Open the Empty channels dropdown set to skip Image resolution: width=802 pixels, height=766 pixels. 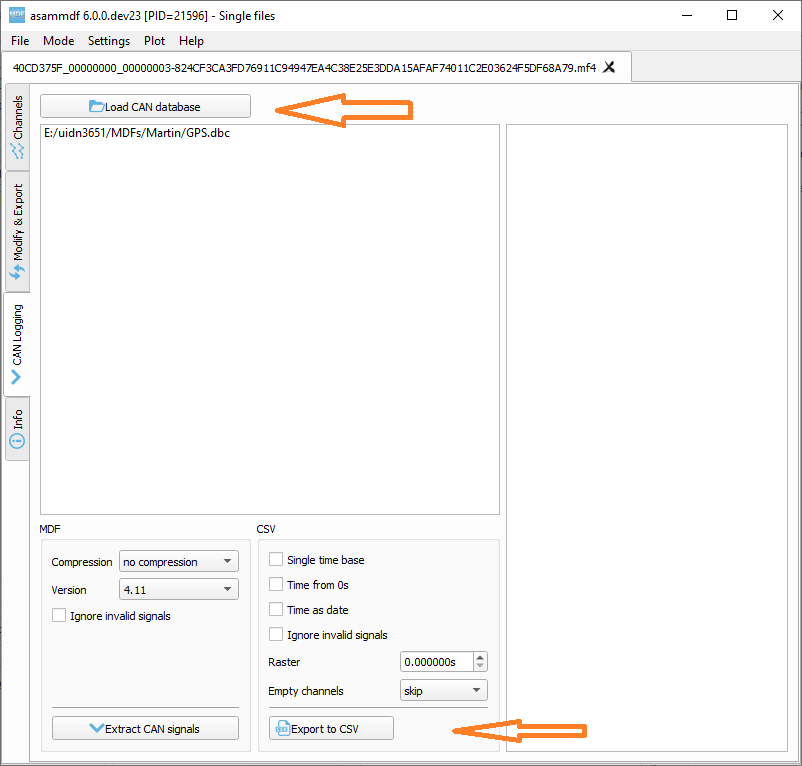click(x=443, y=690)
